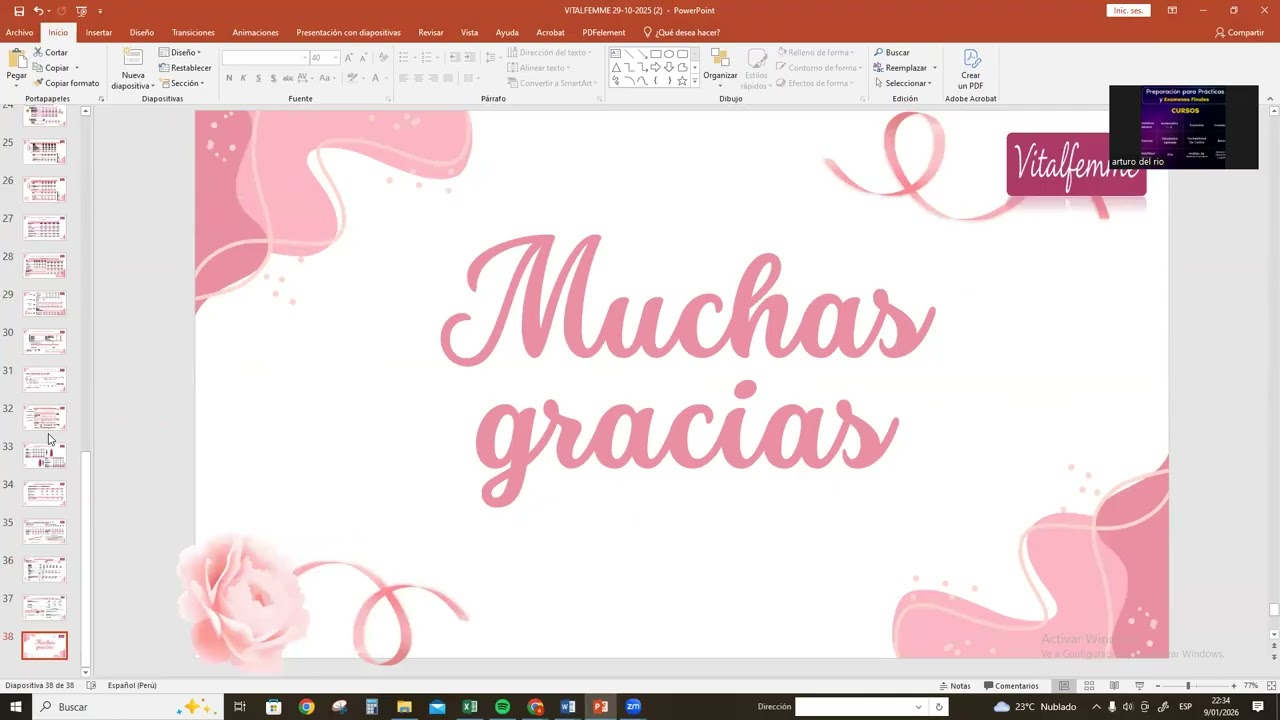Switch to reading view in status bar
The image size is (1280, 720).
pyautogui.click(x=1114, y=686)
